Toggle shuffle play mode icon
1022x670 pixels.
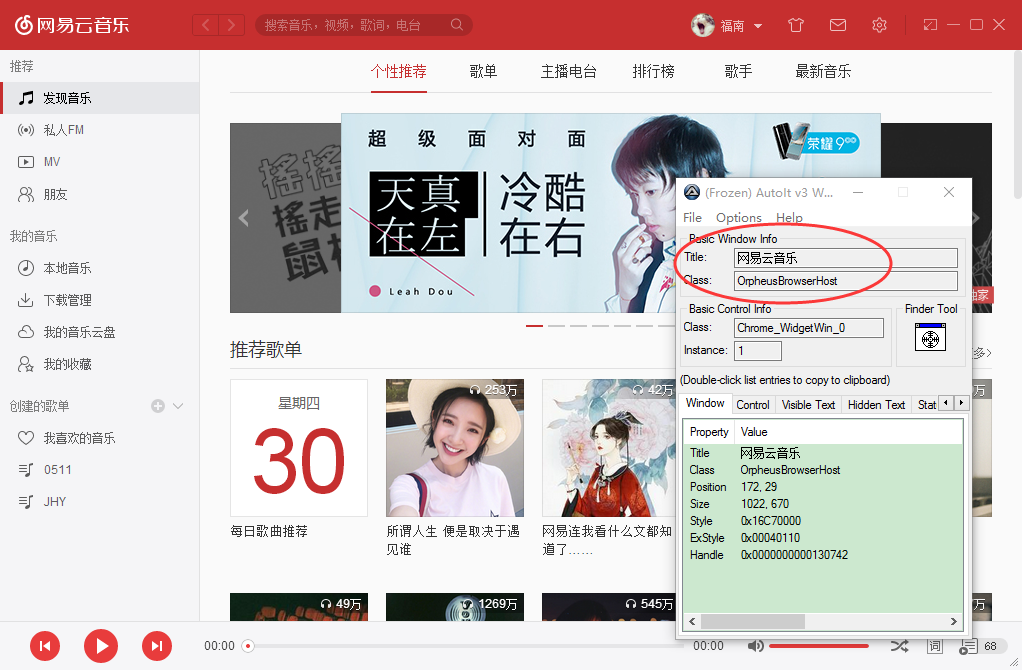coord(899,646)
